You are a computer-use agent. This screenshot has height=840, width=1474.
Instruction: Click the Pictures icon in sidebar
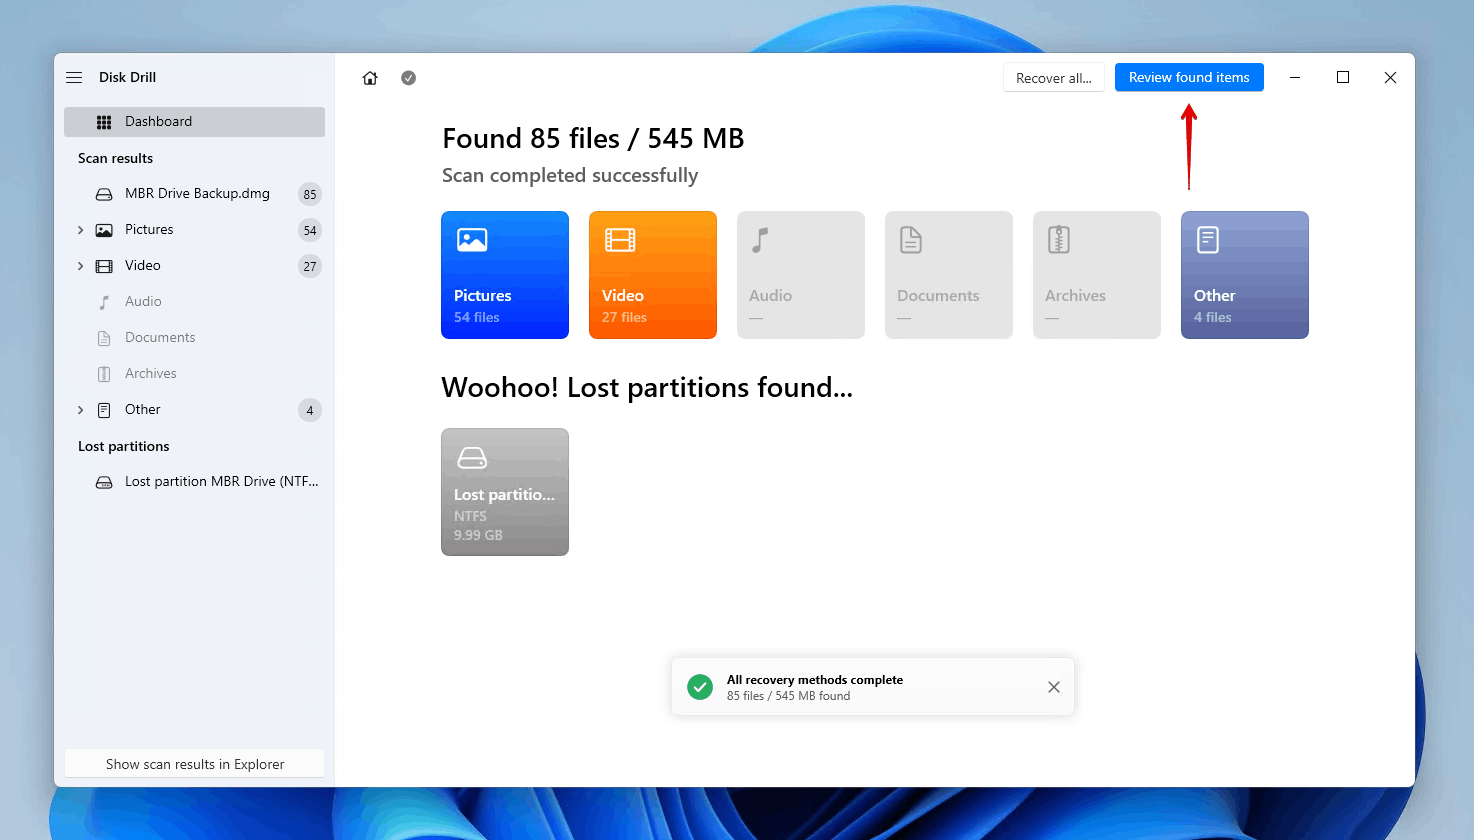coord(104,230)
